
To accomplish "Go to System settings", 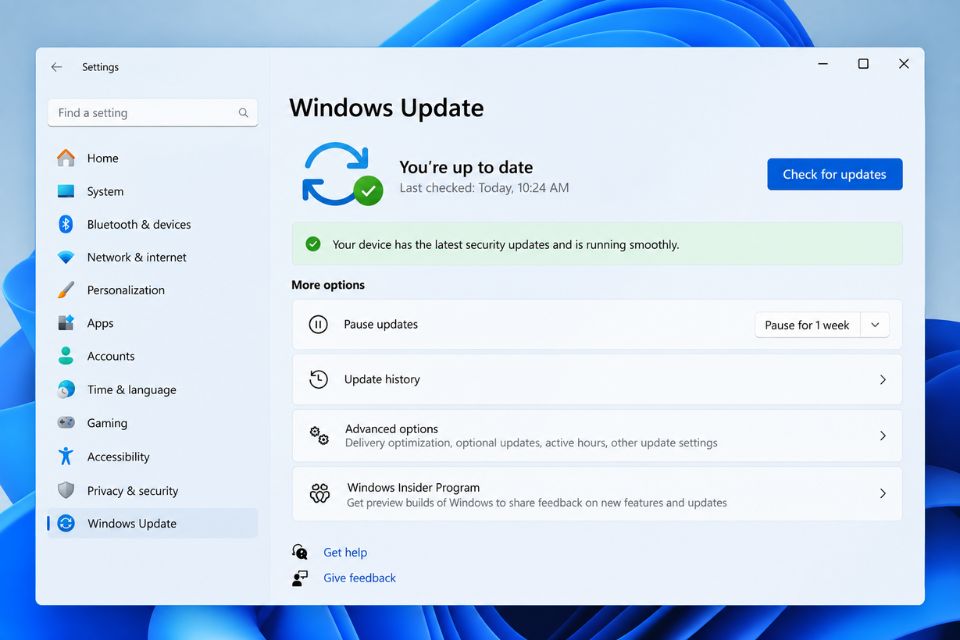I will pyautogui.click(x=152, y=191).
